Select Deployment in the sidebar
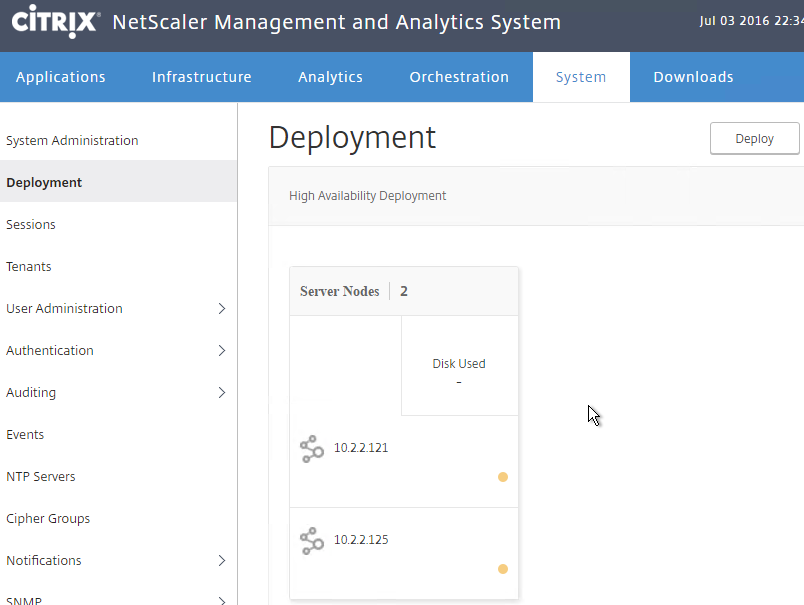The image size is (804, 605). click(x=118, y=183)
